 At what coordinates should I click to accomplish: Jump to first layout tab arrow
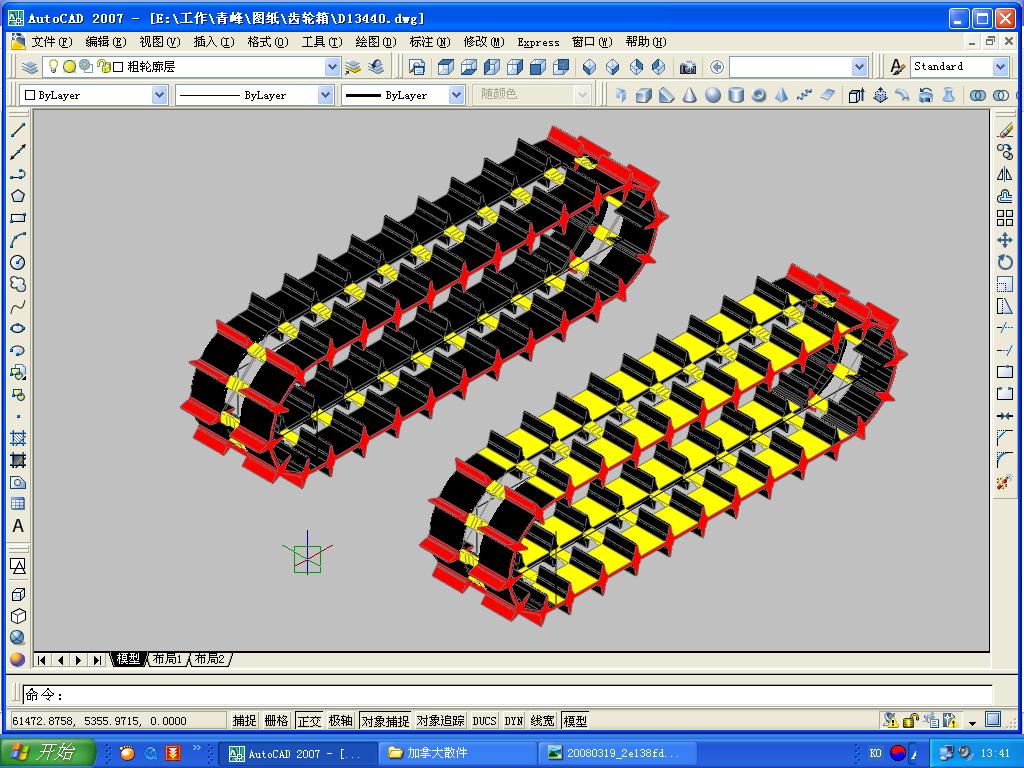pyautogui.click(x=42, y=660)
